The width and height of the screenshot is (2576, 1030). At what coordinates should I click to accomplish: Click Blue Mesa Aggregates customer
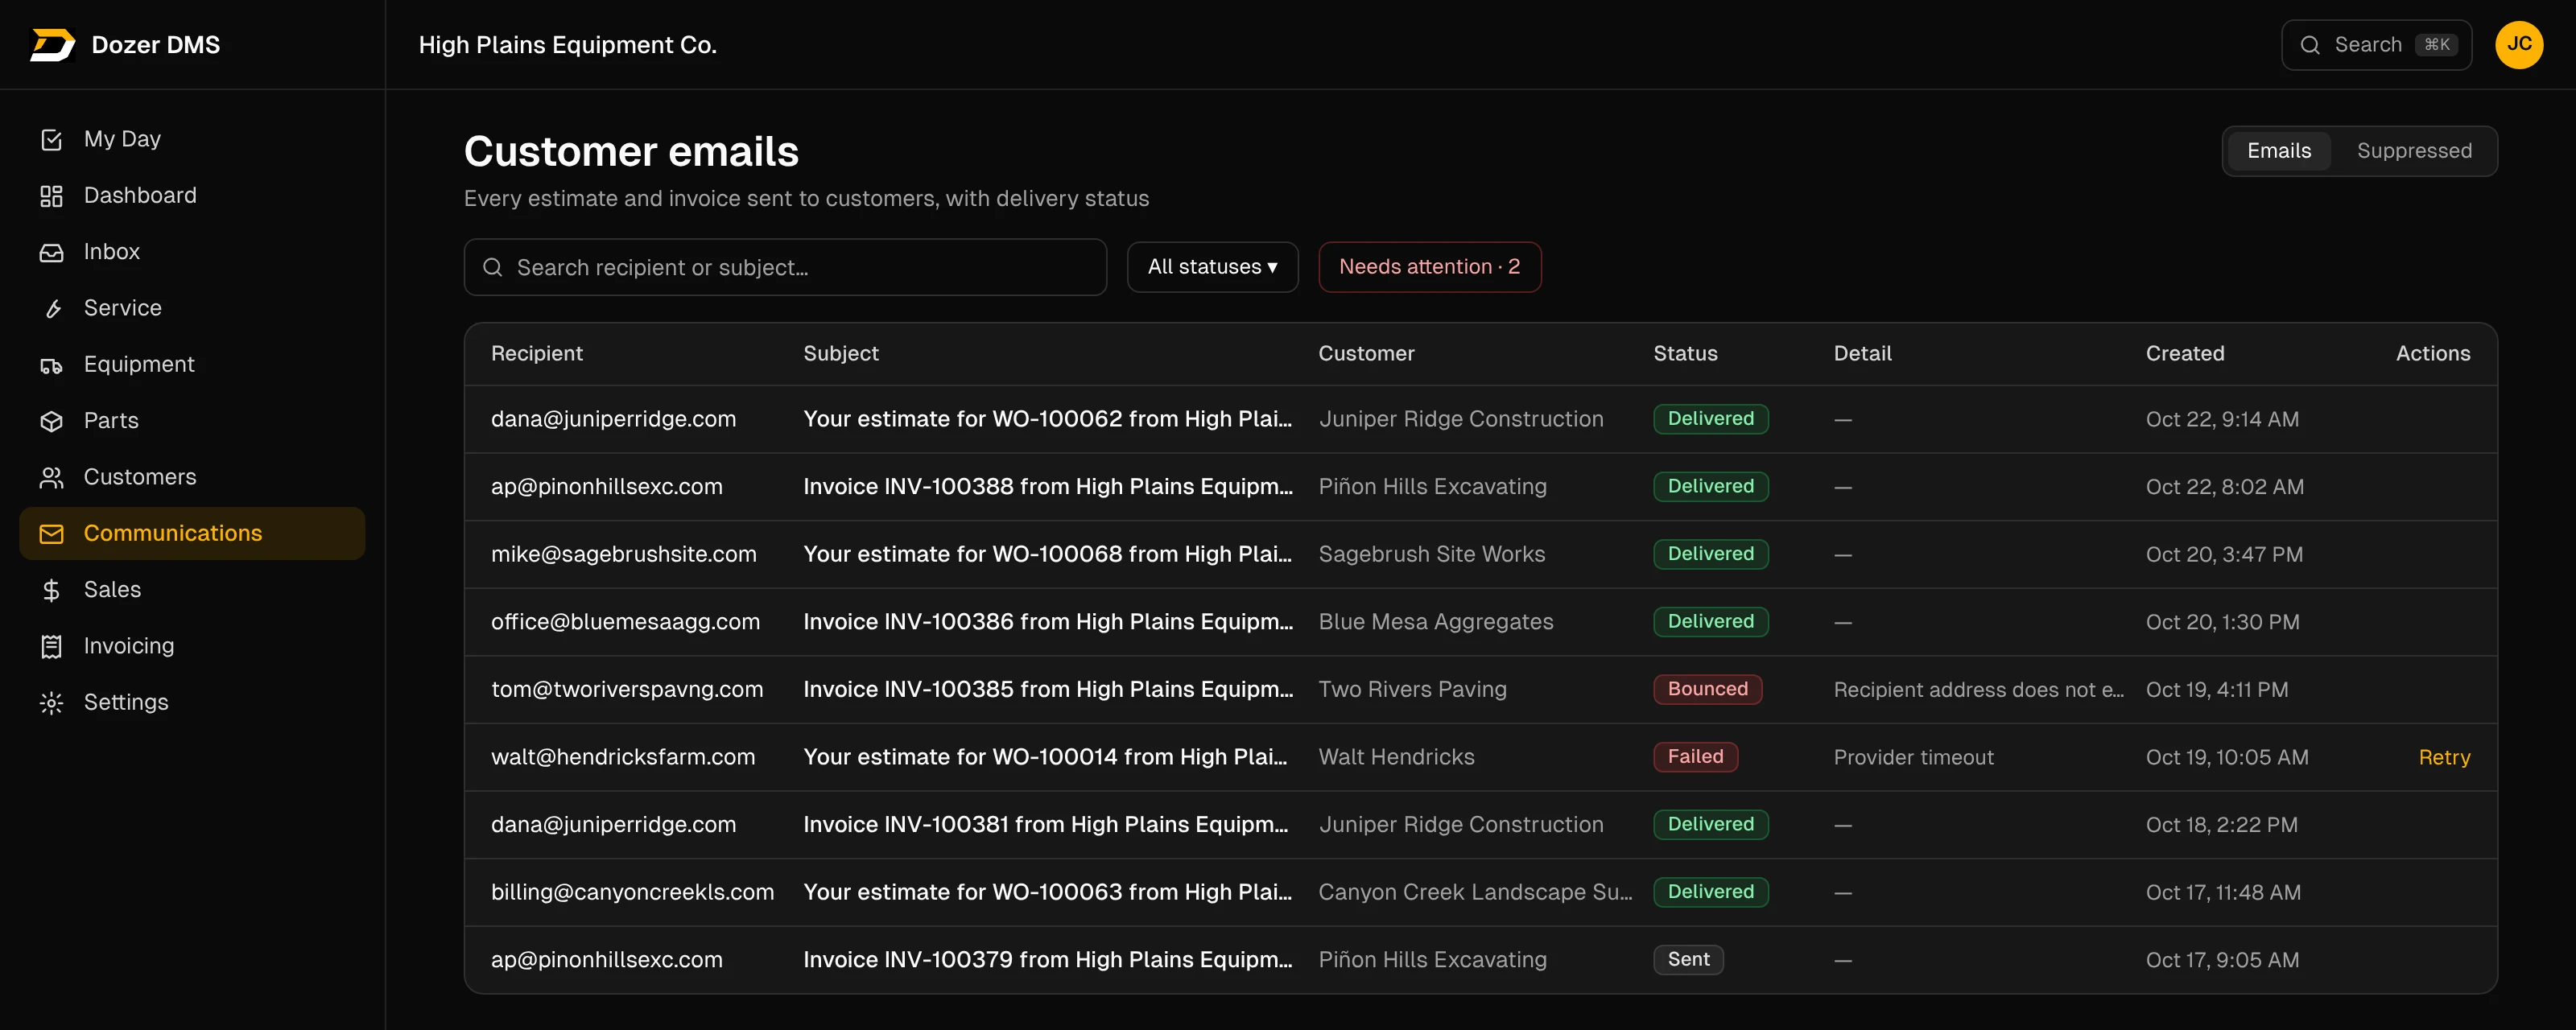tap(1435, 622)
